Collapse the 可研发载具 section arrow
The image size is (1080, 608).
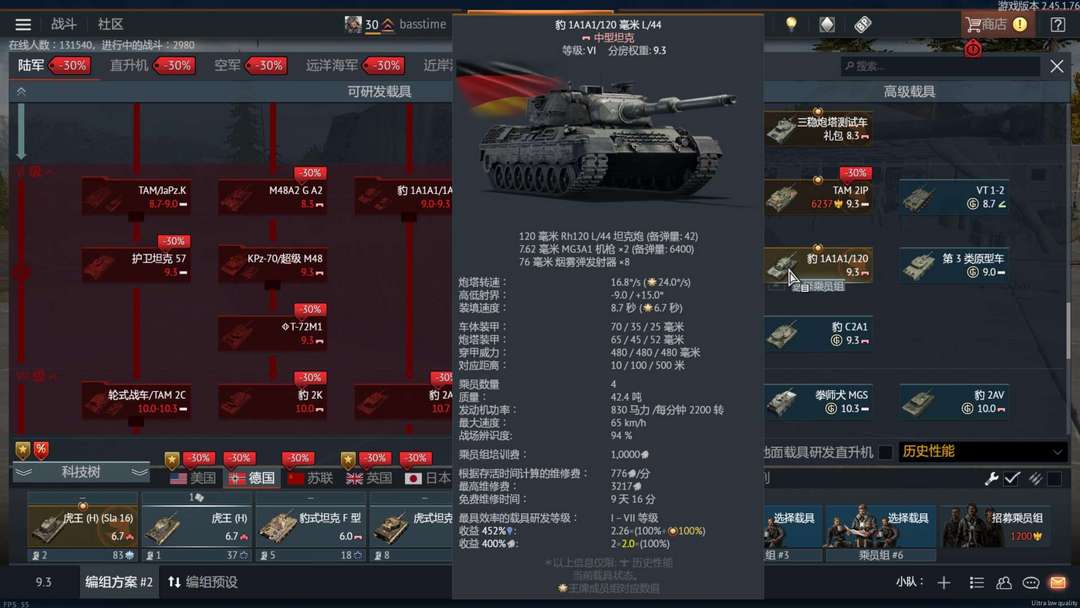[21, 92]
